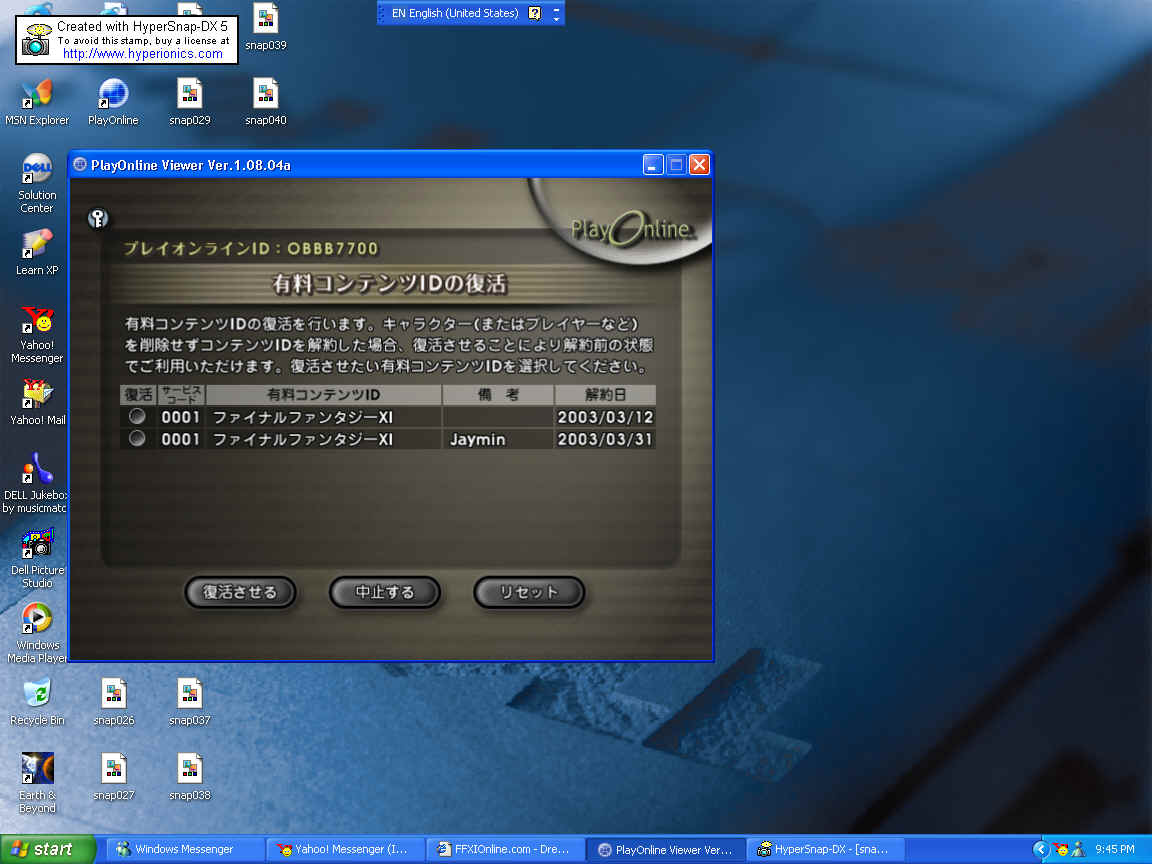This screenshot has width=1152, height=864.
Task: Click the 中止する cancel button
Action: 384,592
